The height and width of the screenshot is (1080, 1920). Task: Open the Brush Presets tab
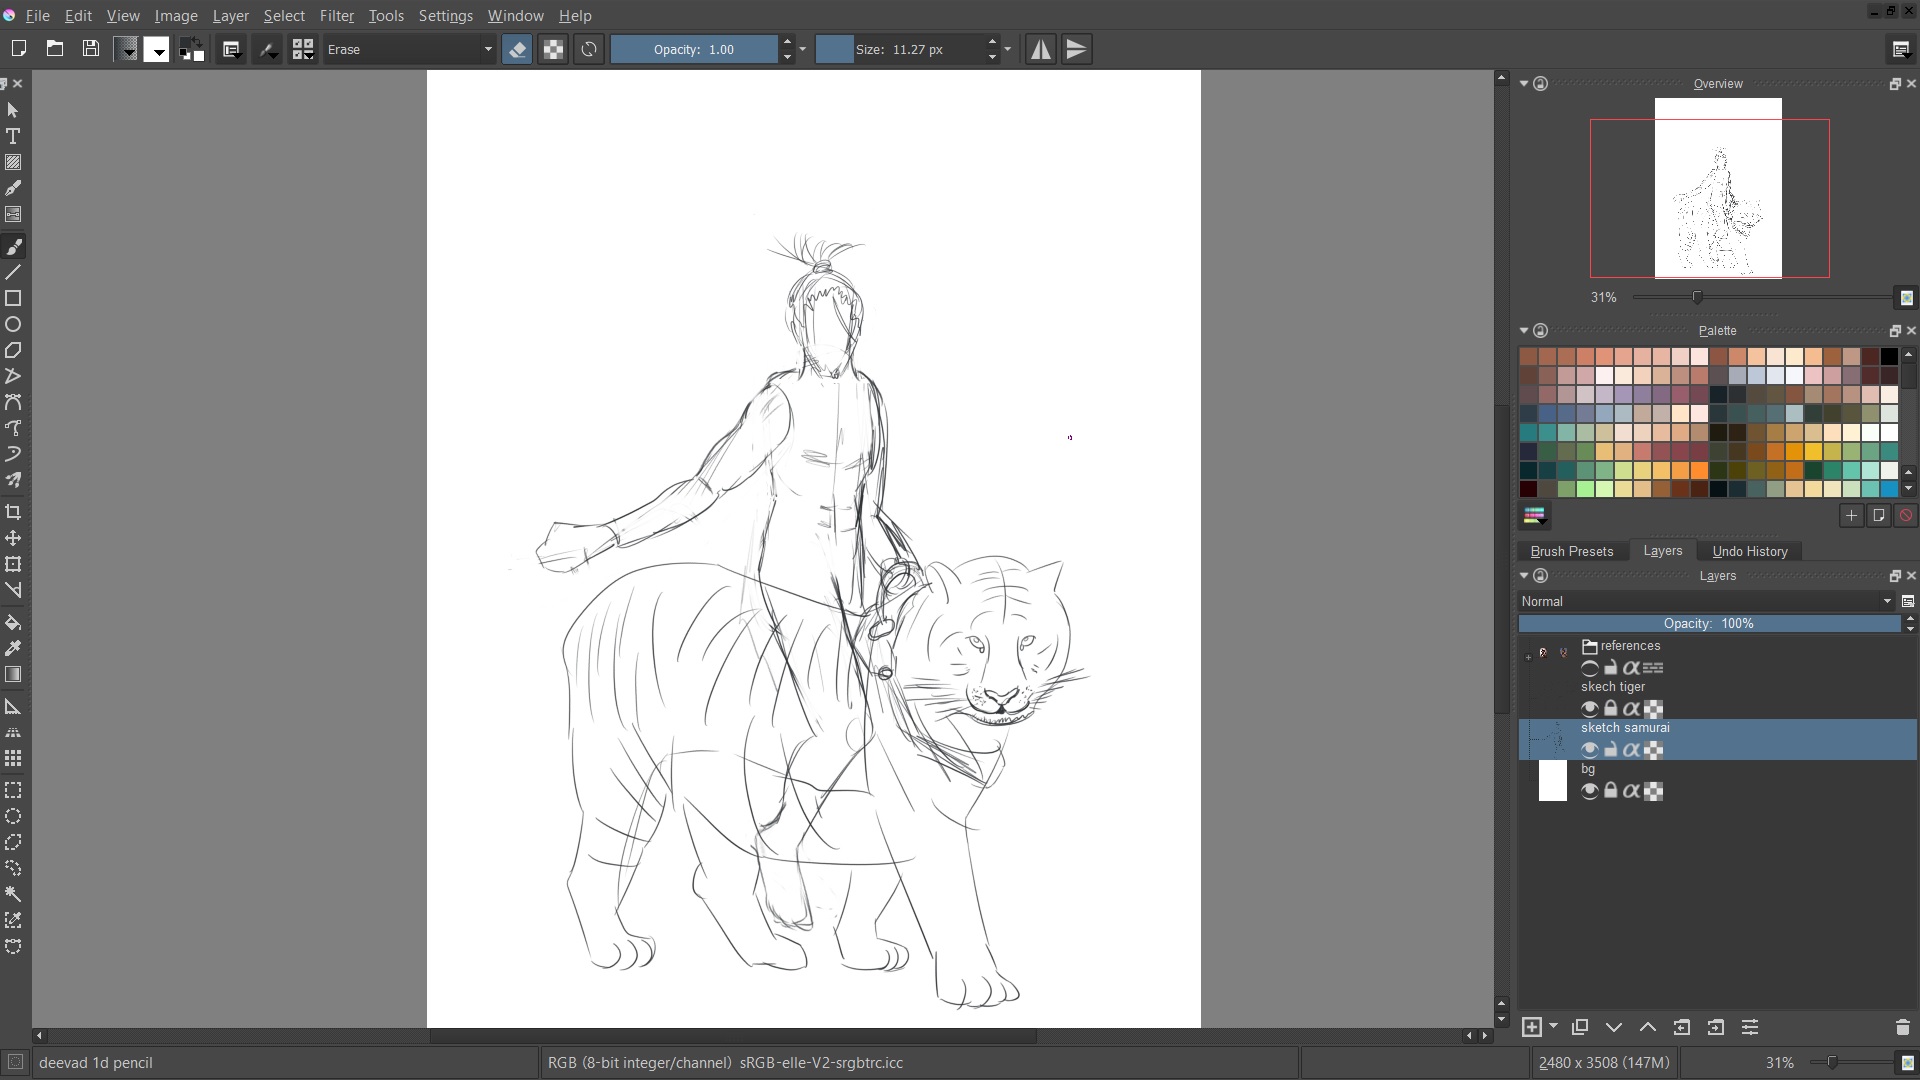click(1571, 551)
